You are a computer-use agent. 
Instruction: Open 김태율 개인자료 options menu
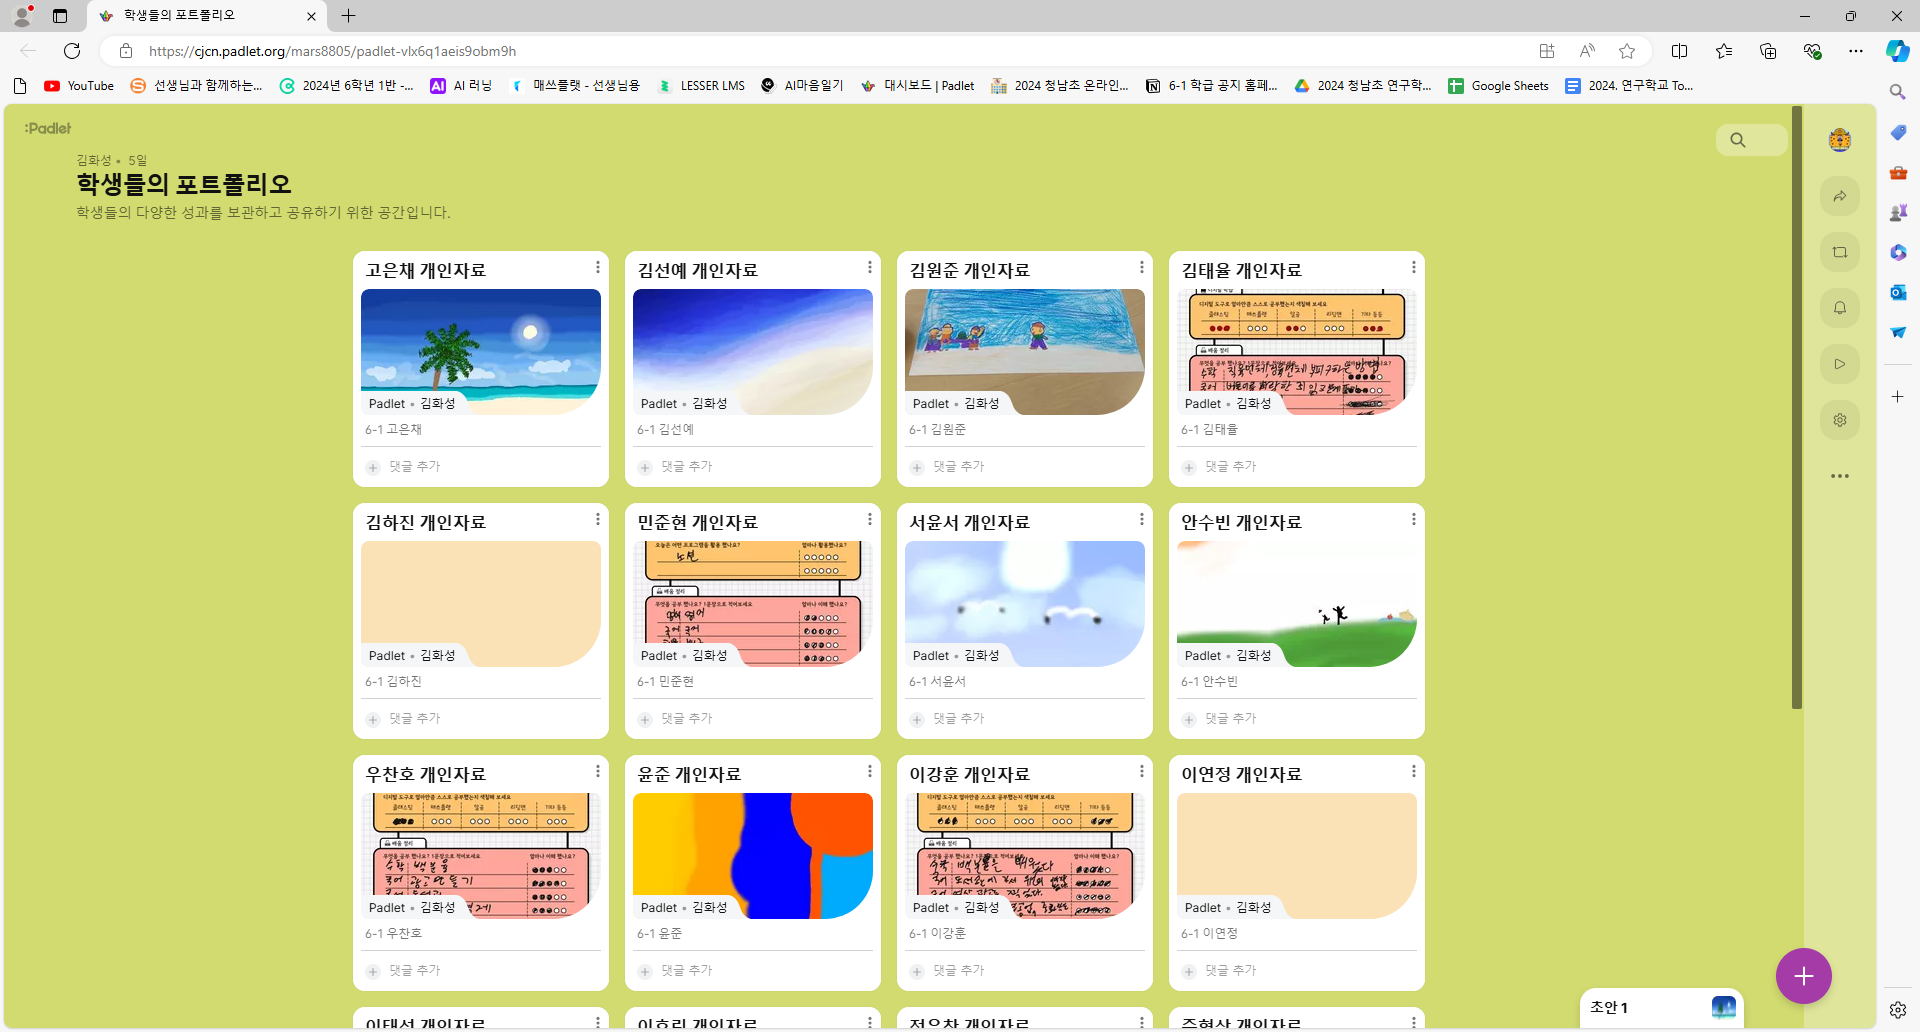[1414, 267]
